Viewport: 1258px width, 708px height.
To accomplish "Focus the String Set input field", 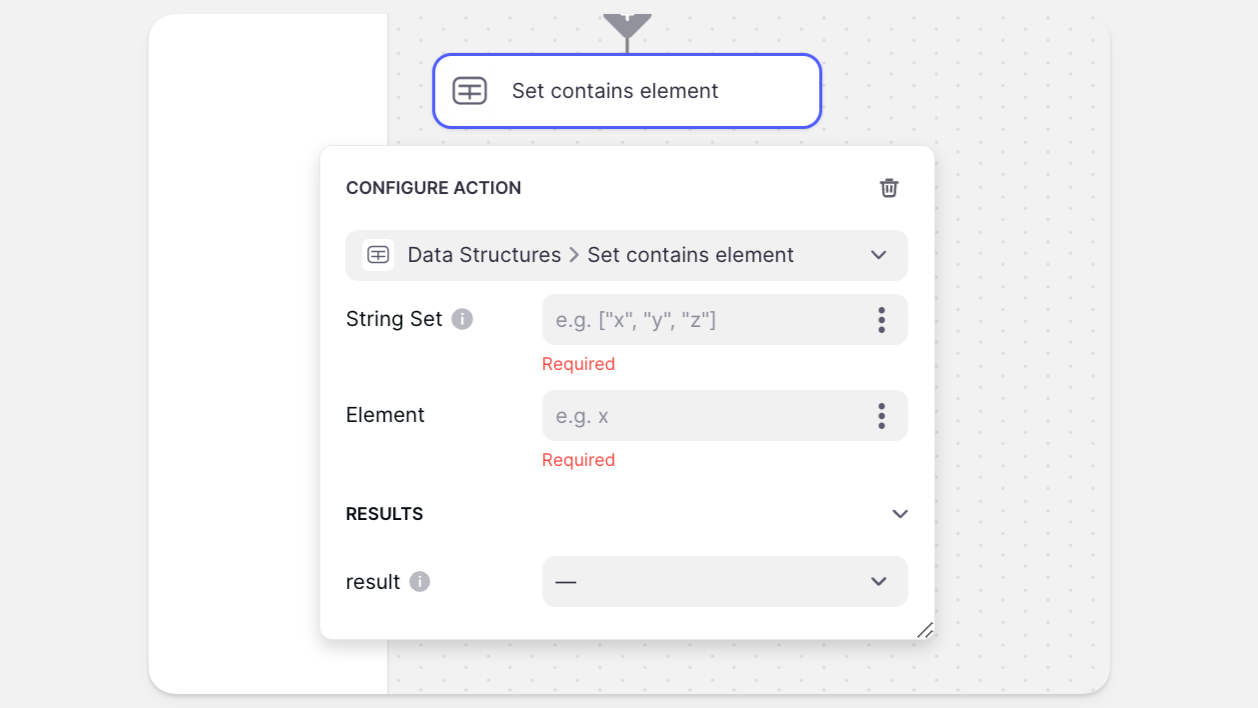I will (x=706, y=320).
